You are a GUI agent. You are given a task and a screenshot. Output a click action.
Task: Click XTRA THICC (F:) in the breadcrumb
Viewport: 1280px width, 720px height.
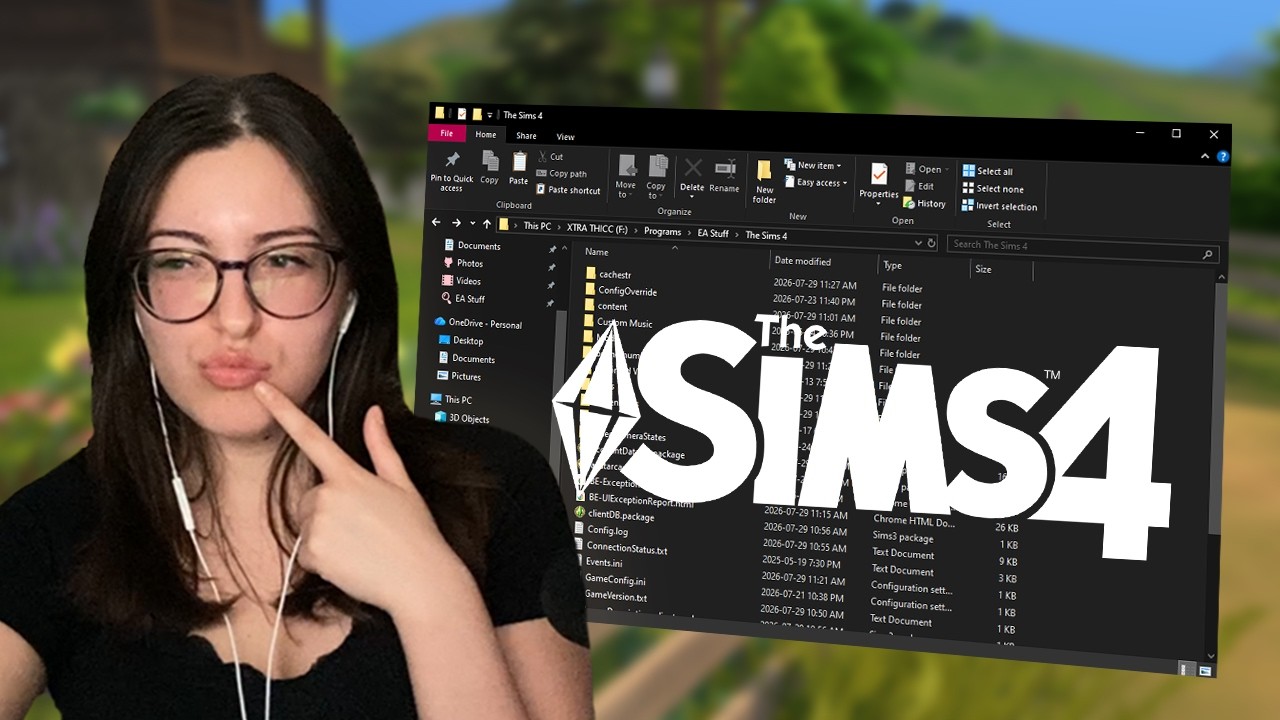(x=597, y=228)
